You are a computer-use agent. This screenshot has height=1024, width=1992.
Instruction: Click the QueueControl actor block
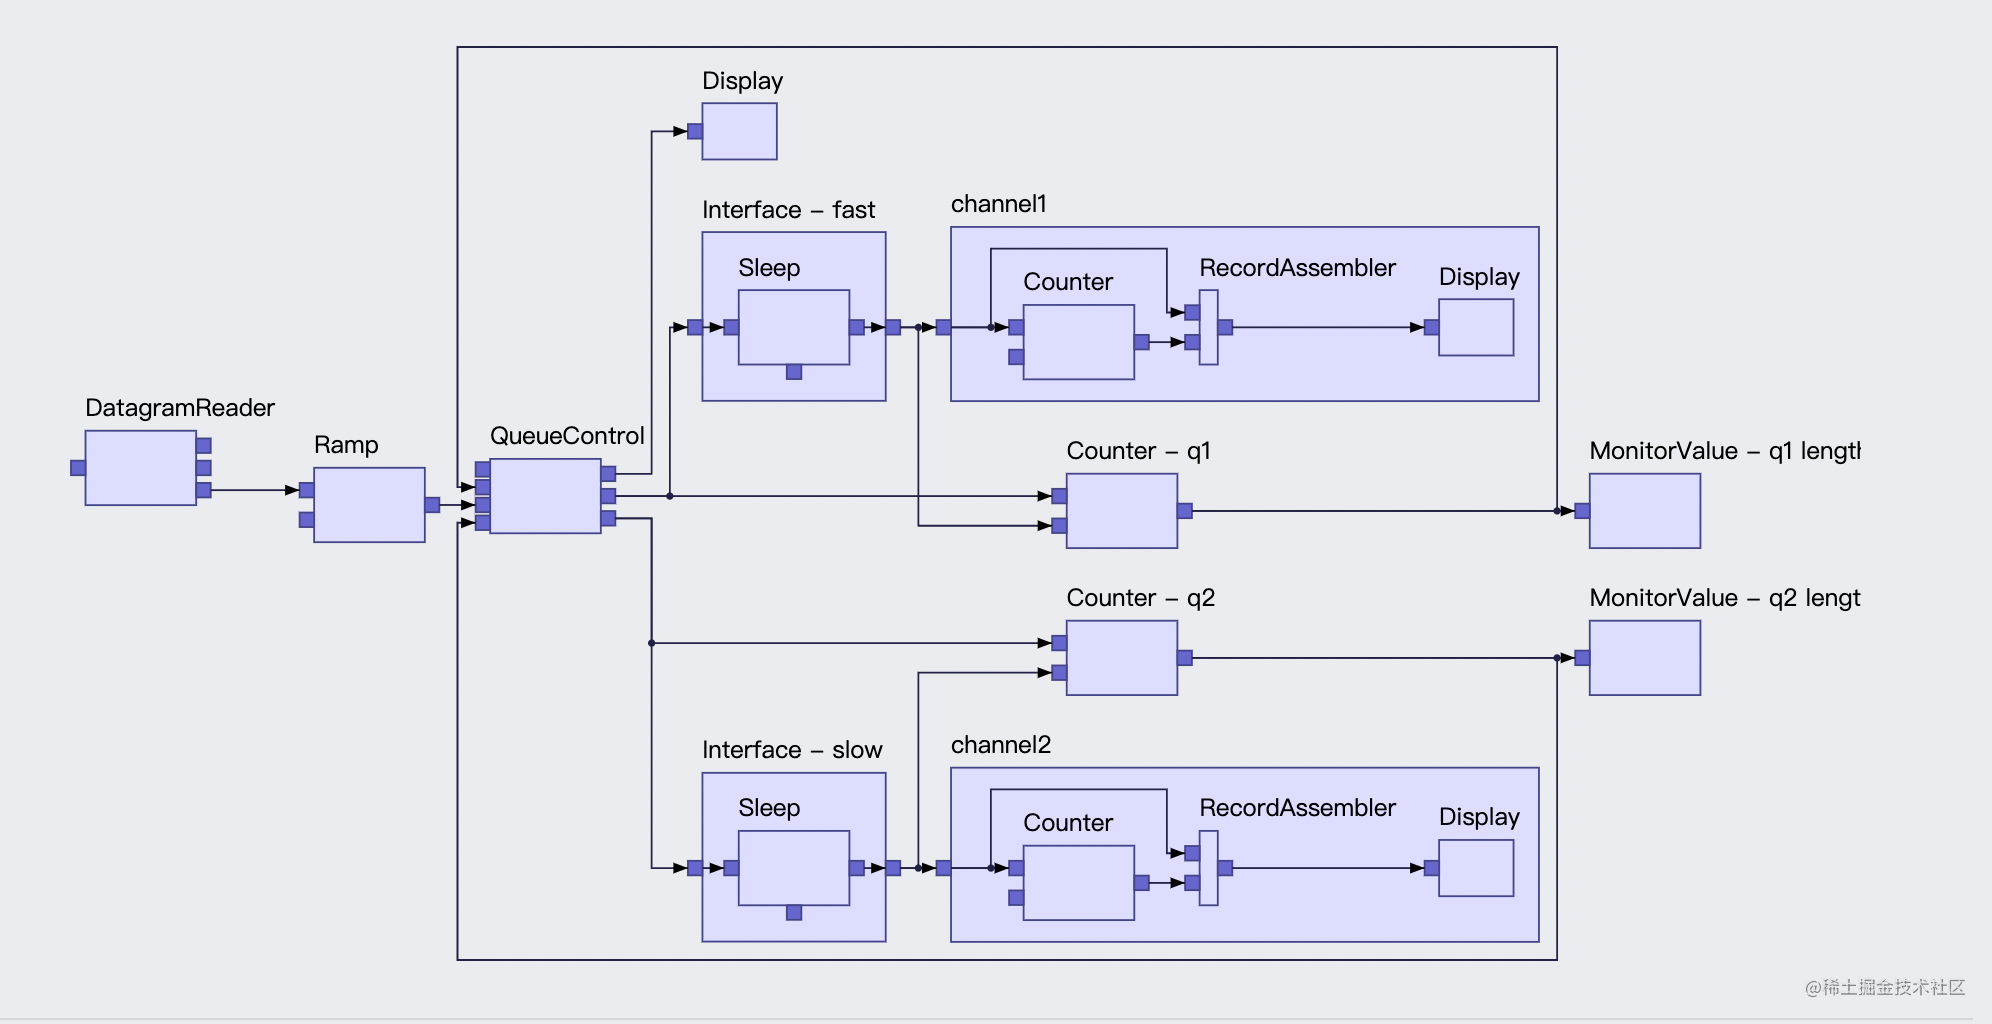545,496
